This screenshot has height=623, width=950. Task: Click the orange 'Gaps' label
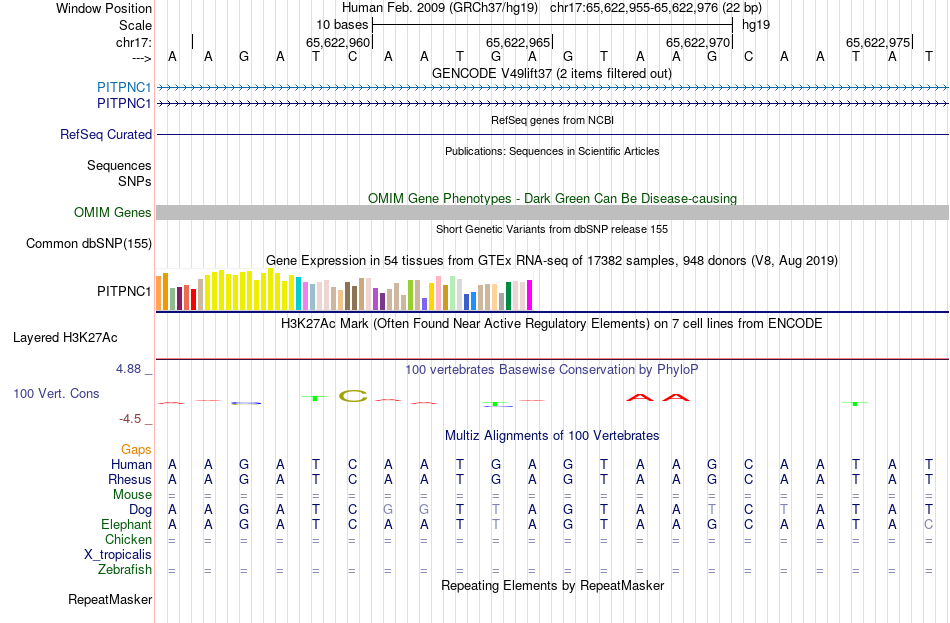[x=136, y=450]
